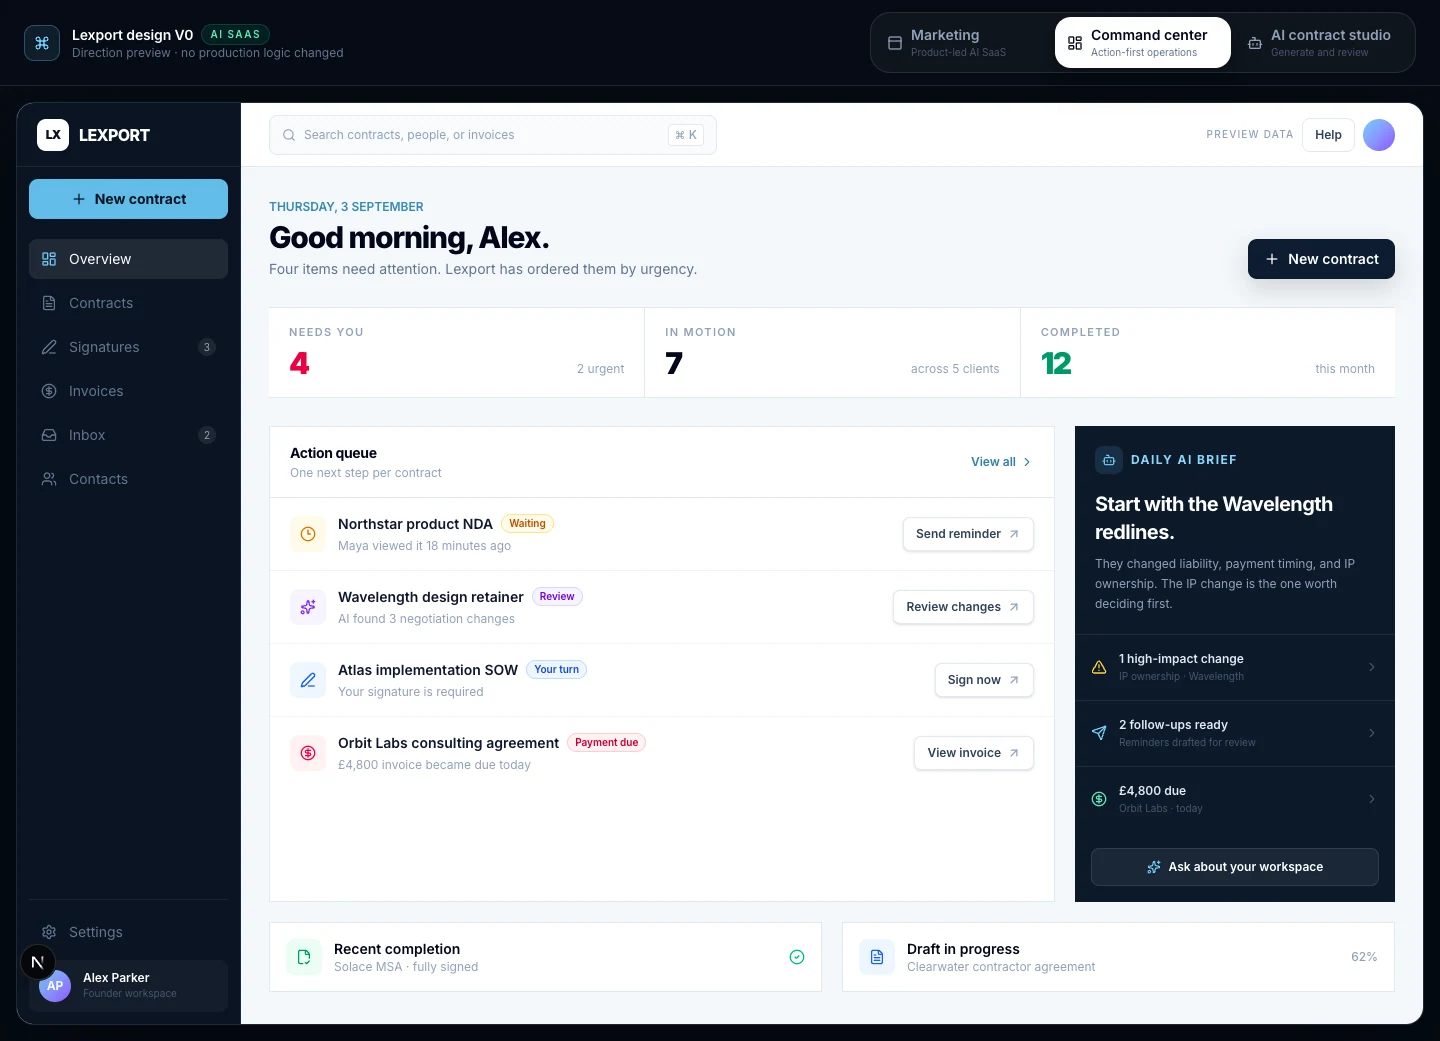
Task: Switch to the Marketing tab
Action: [x=960, y=43]
